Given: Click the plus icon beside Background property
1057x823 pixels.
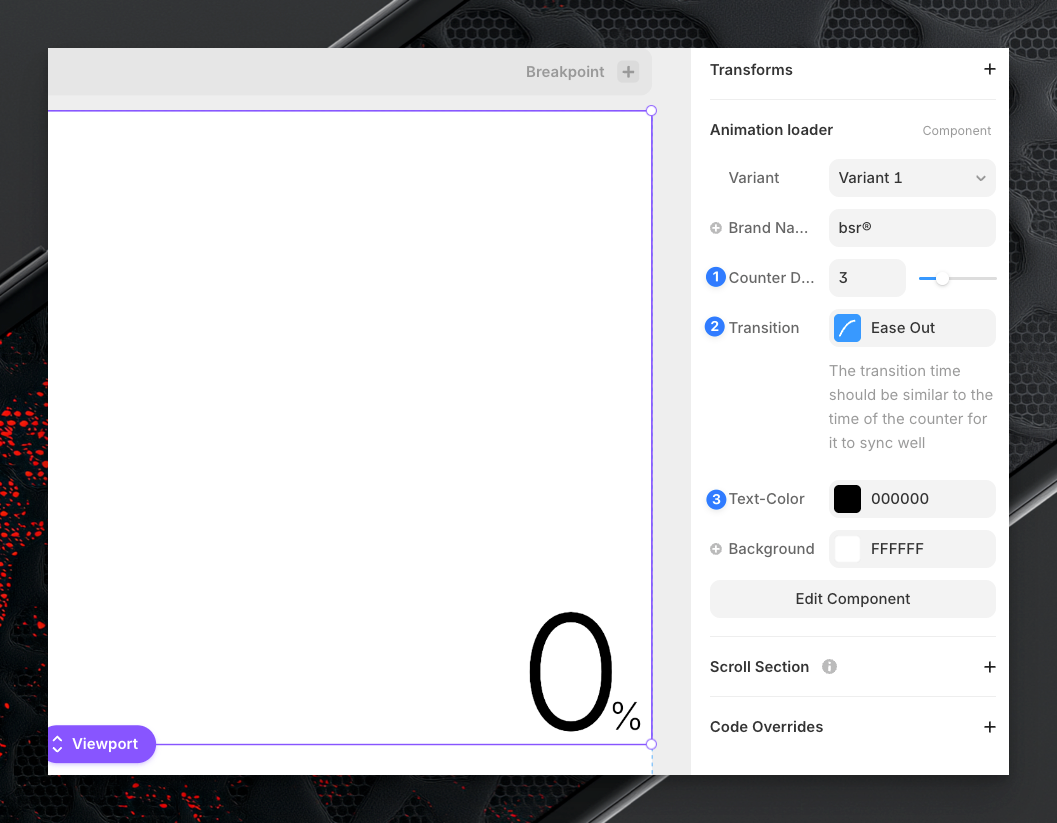Looking at the screenshot, I should (716, 549).
